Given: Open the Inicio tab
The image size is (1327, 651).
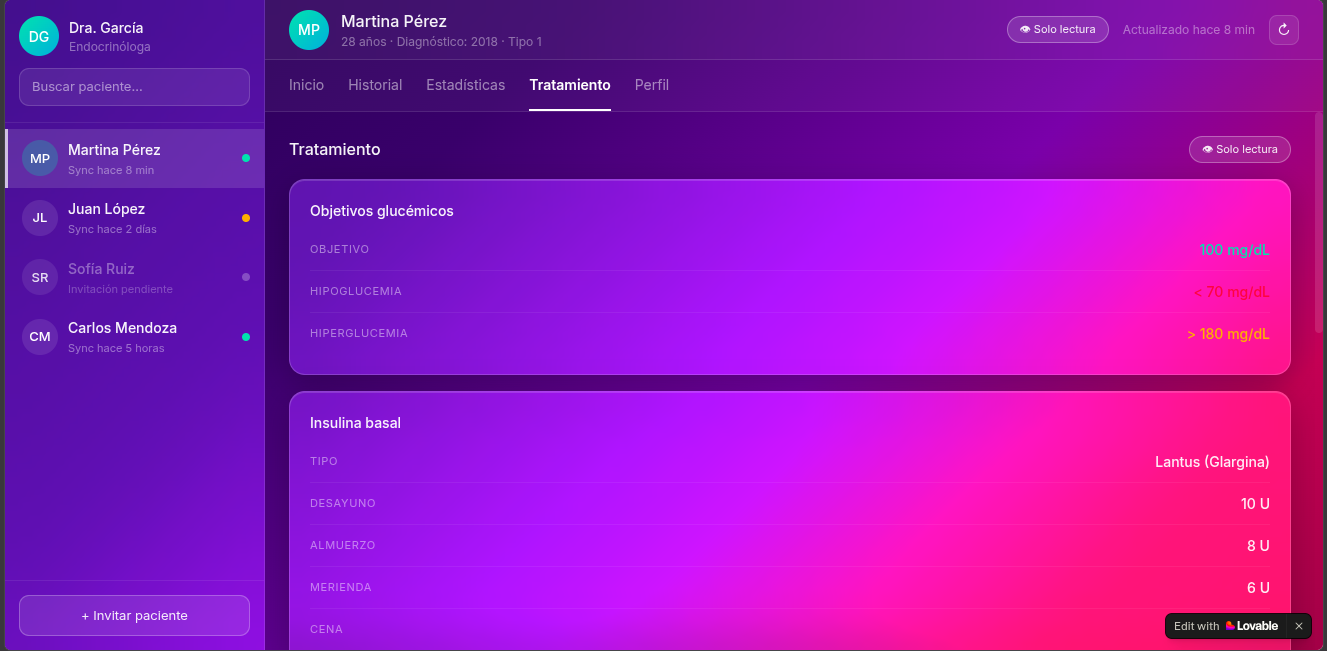Looking at the screenshot, I should click(x=306, y=85).
